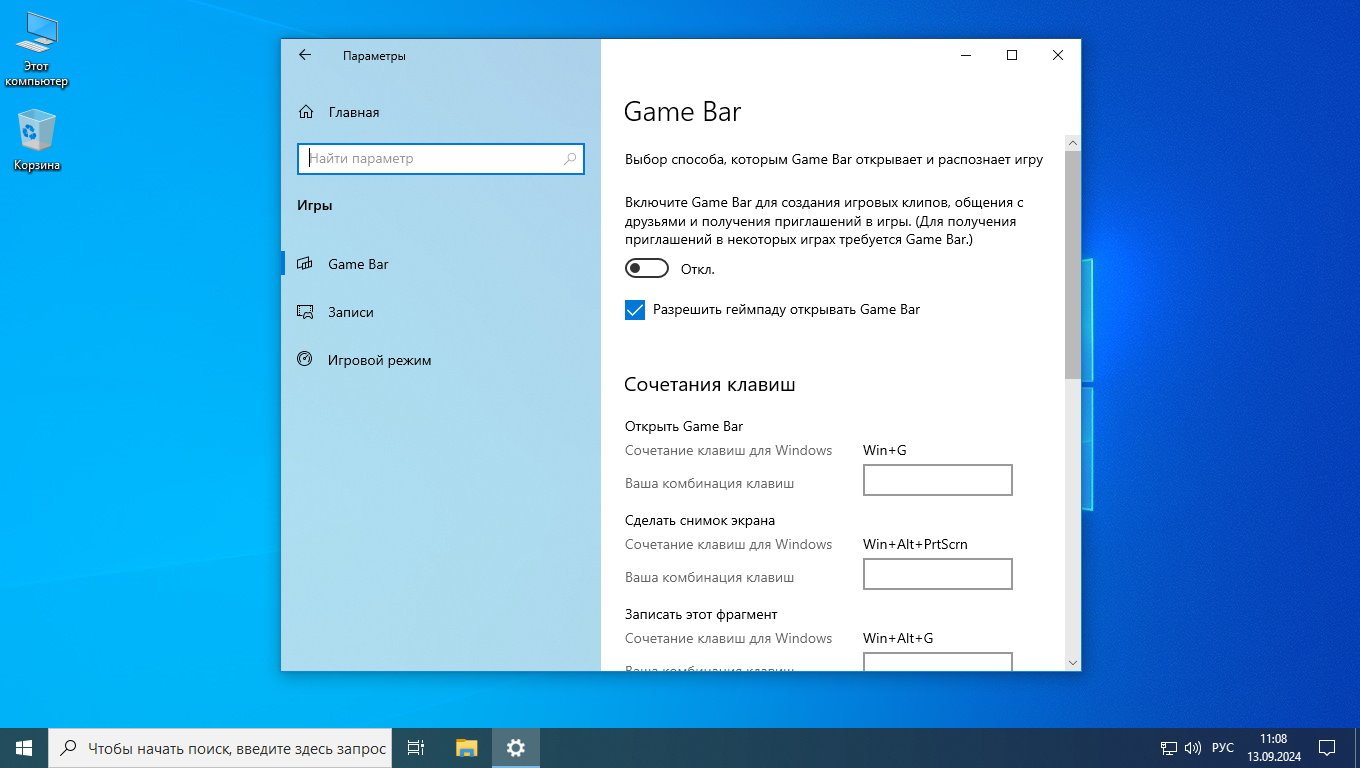This screenshot has width=1360, height=768.
Task: Open the Главная home page
Action: tap(353, 112)
